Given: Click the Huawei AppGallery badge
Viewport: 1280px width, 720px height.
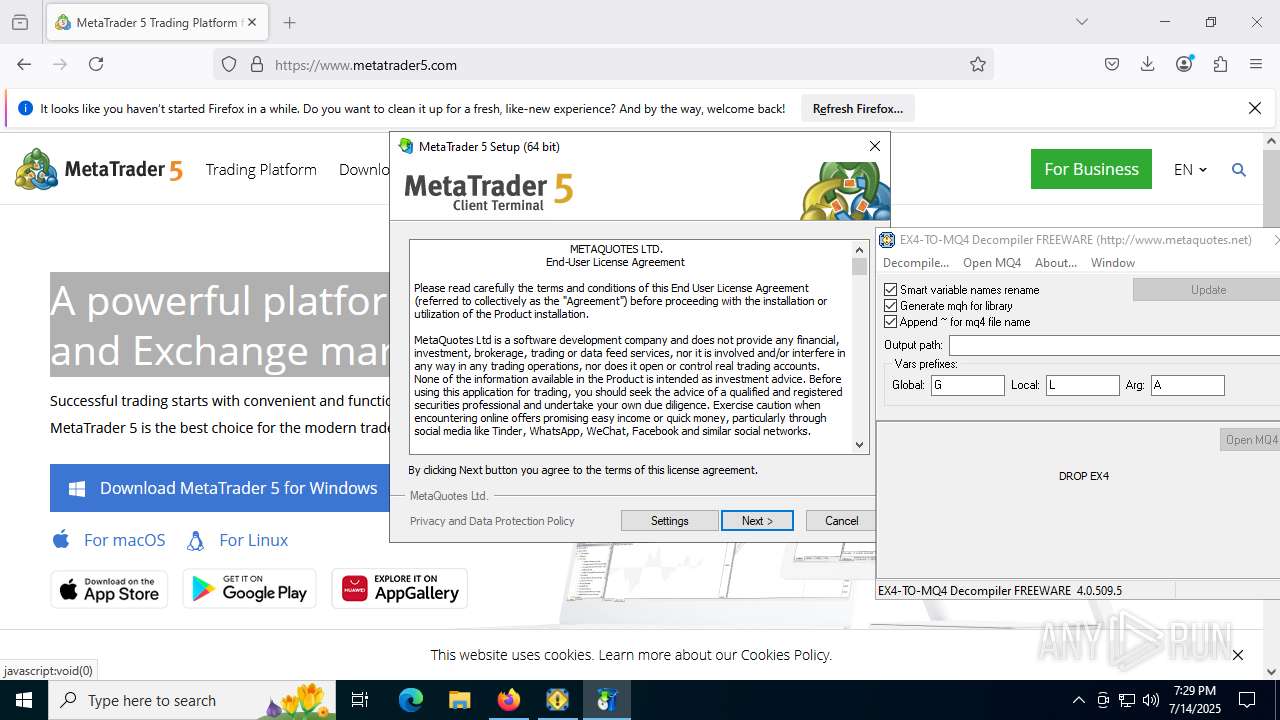Looking at the screenshot, I should tap(400, 589).
